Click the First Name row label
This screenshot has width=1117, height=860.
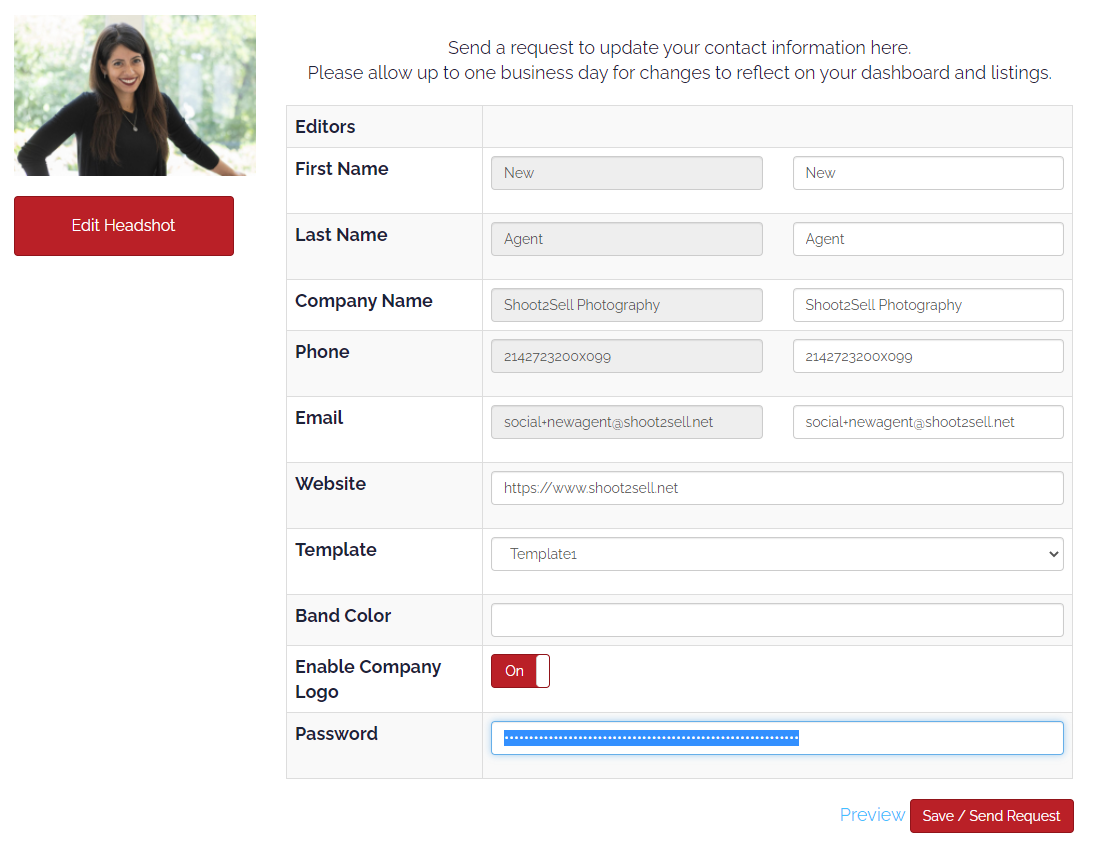pos(342,169)
